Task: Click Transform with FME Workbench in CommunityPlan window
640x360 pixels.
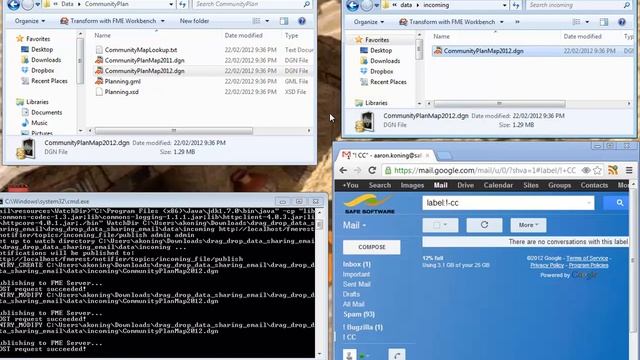Action: coord(109,21)
